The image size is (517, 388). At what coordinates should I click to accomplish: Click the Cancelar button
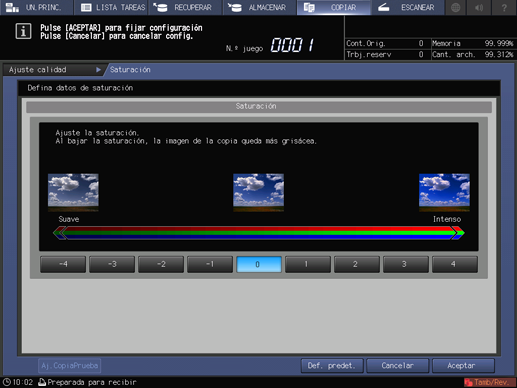398,366
